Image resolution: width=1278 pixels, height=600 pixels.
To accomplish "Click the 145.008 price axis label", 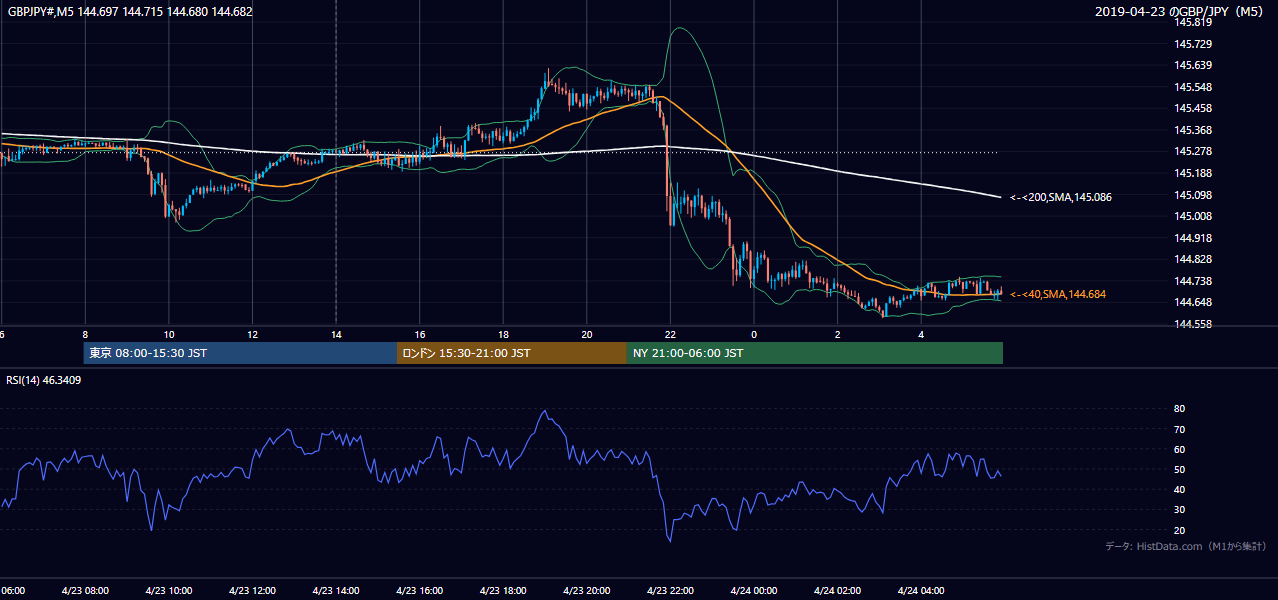I will point(1191,216).
